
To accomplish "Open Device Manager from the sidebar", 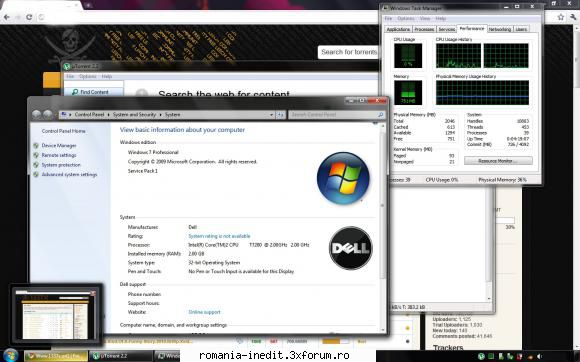I will (x=59, y=146).
